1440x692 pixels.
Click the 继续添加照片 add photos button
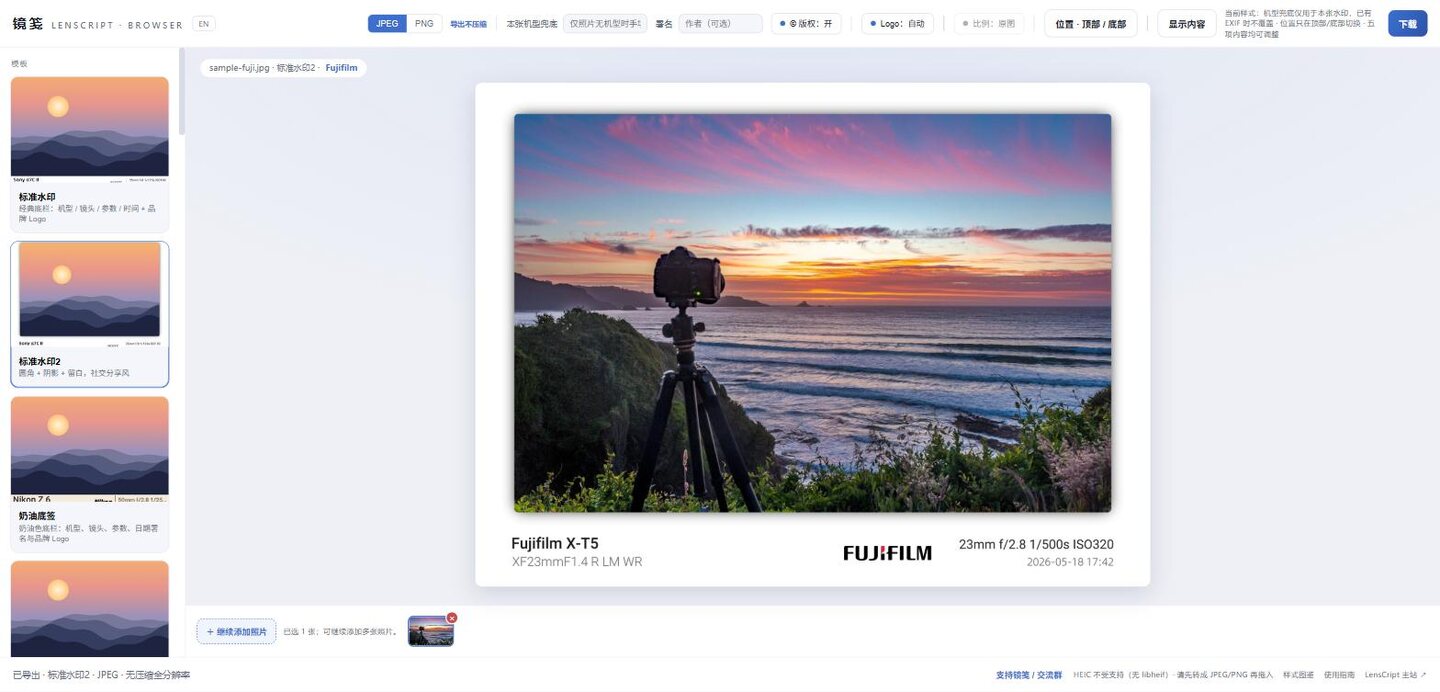pyautogui.click(x=237, y=631)
